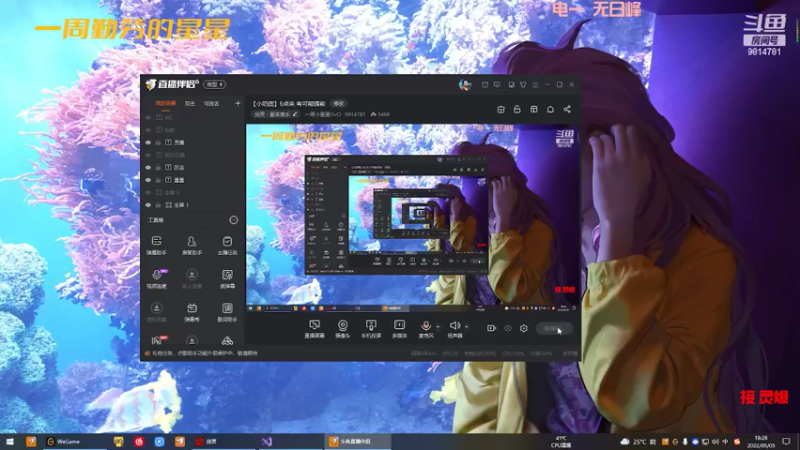Click the modify button beside stream title

[339, 104]
